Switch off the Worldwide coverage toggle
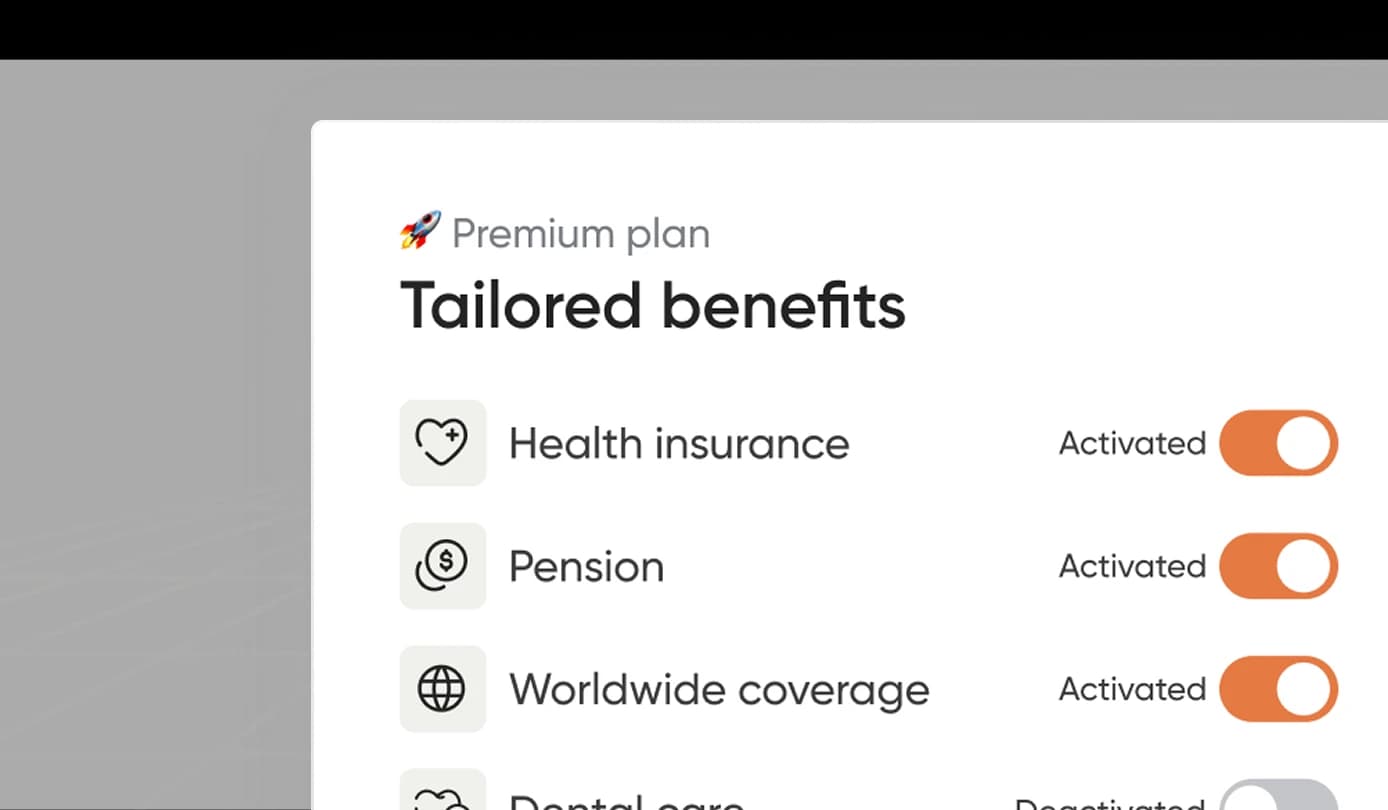 (x=1278, y=689)
